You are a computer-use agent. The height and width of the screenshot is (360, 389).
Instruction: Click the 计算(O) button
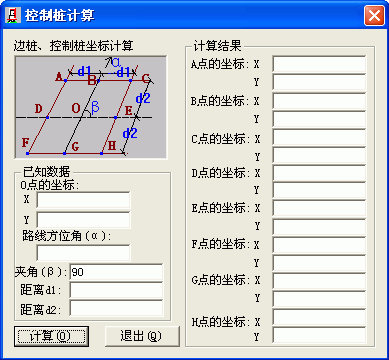[51, 336]
